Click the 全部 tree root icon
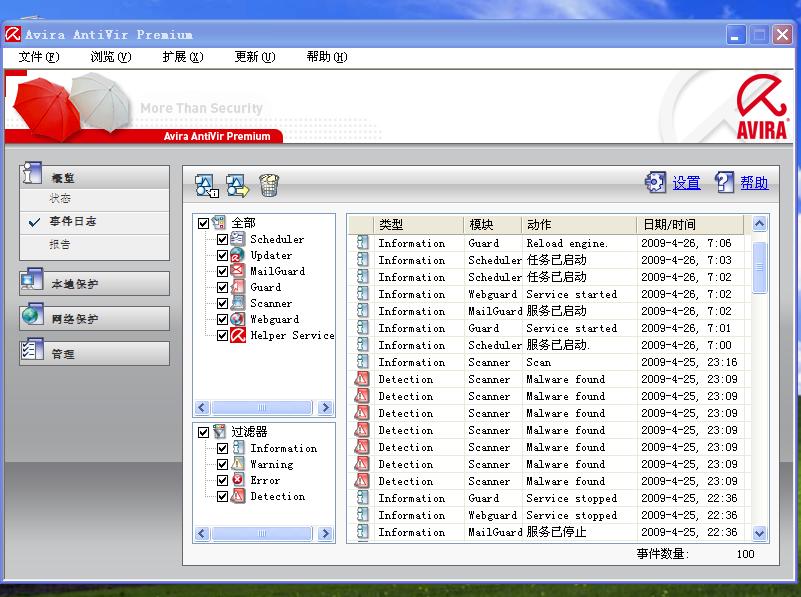Viewport: 801px width, 597px height. coord(219,223)
